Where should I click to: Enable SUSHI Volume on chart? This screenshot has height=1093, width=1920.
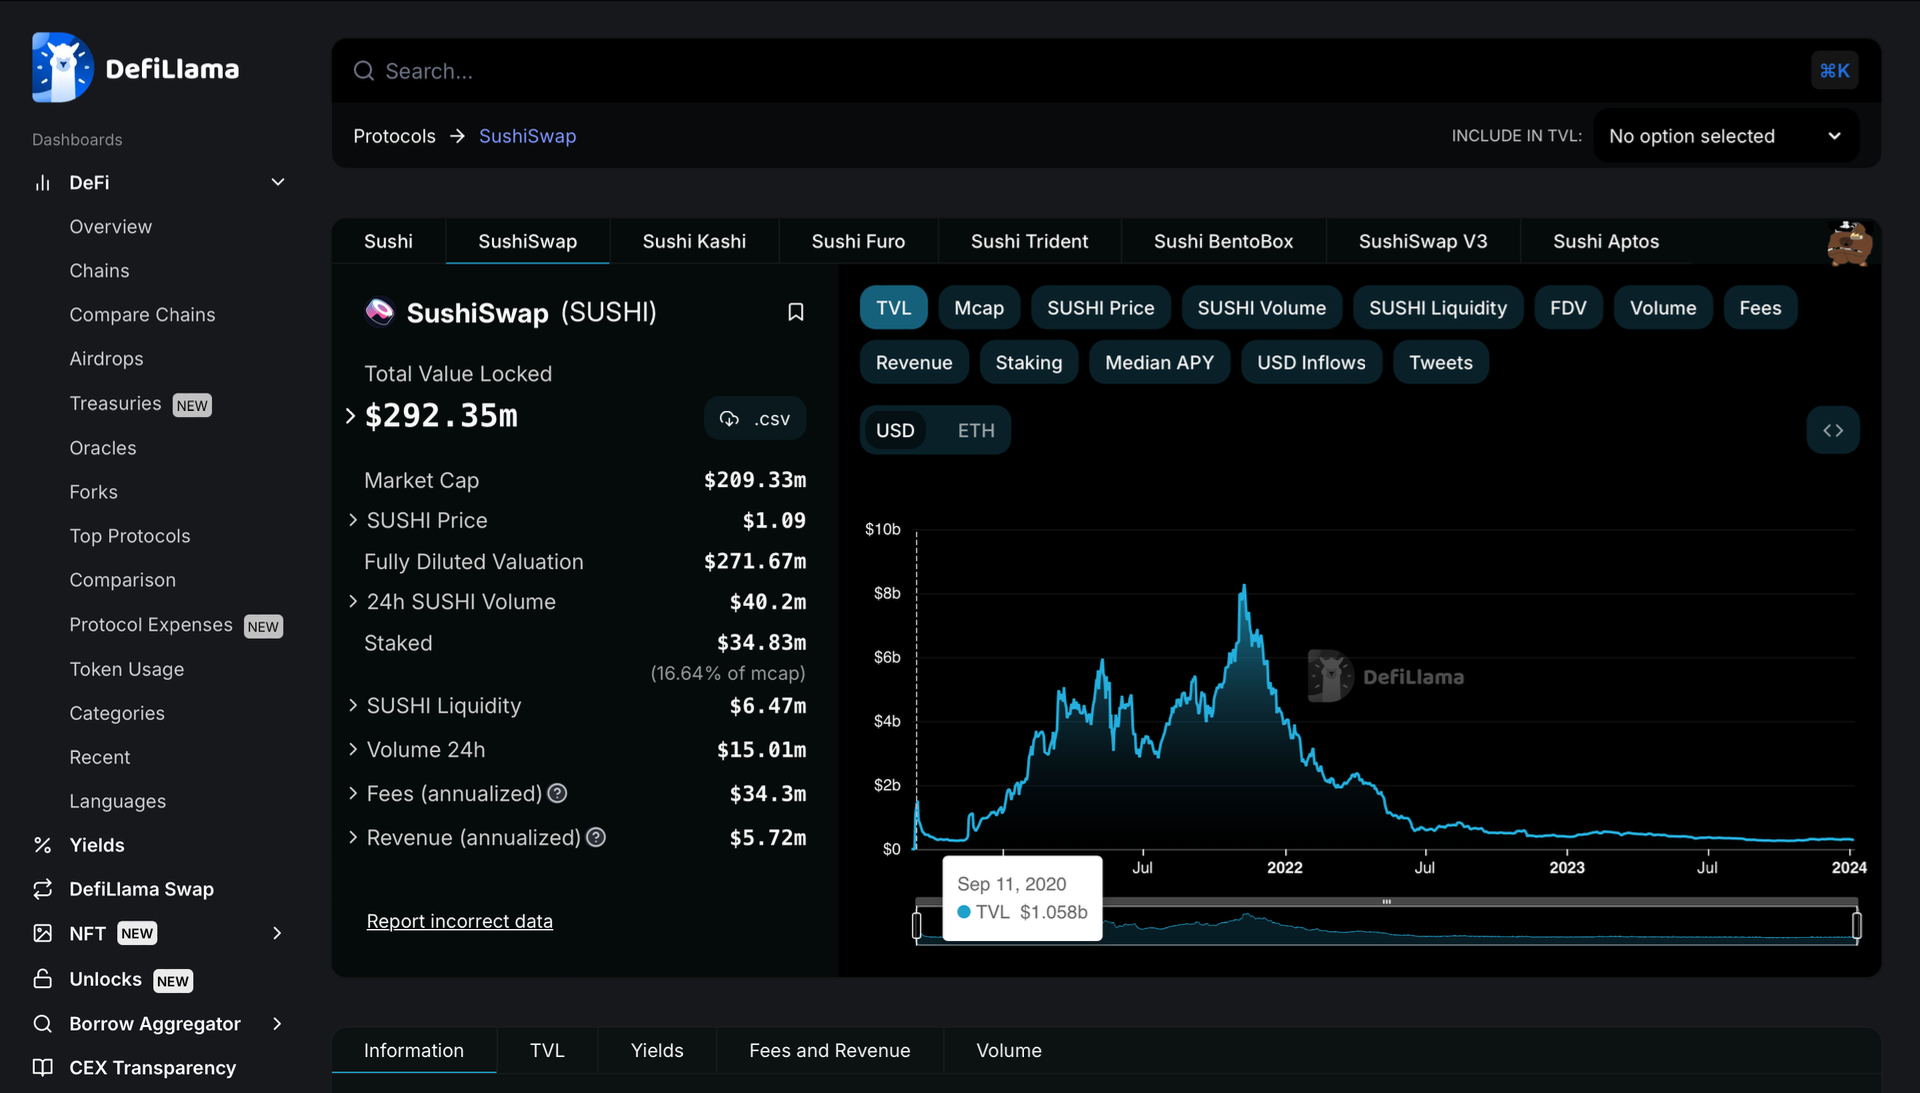1261,308
